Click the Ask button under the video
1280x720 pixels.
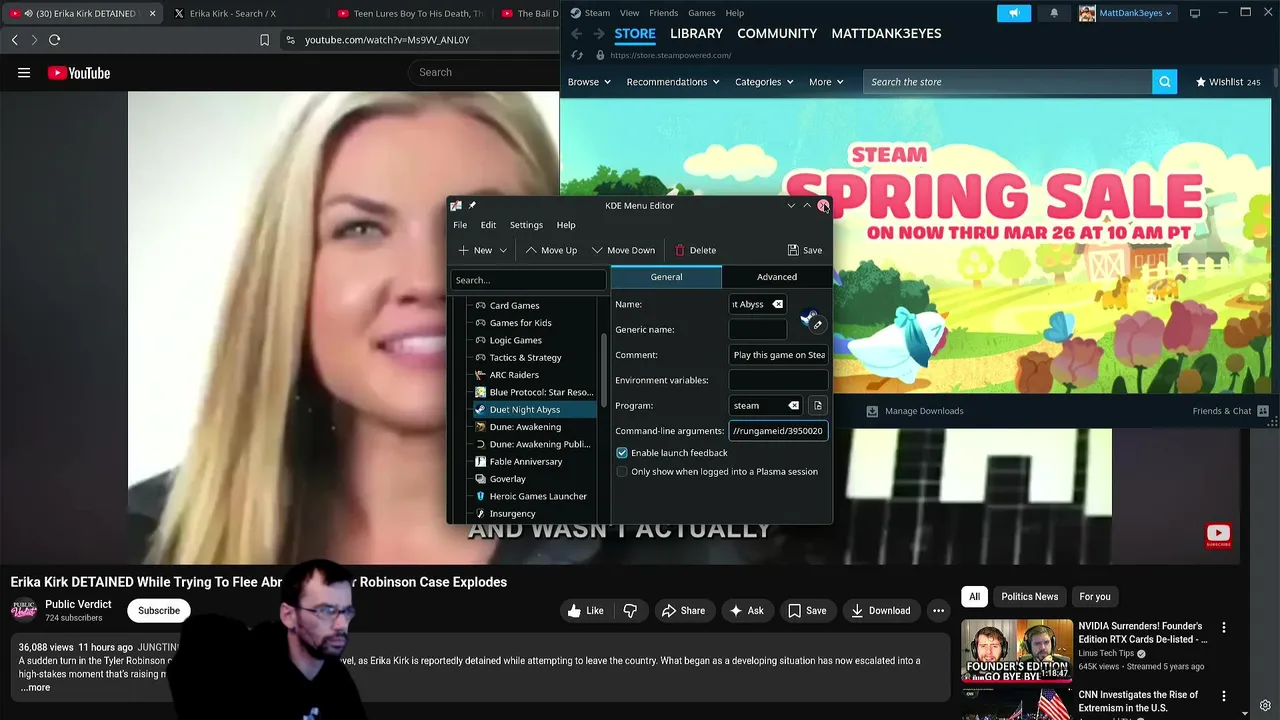point(746,611)
